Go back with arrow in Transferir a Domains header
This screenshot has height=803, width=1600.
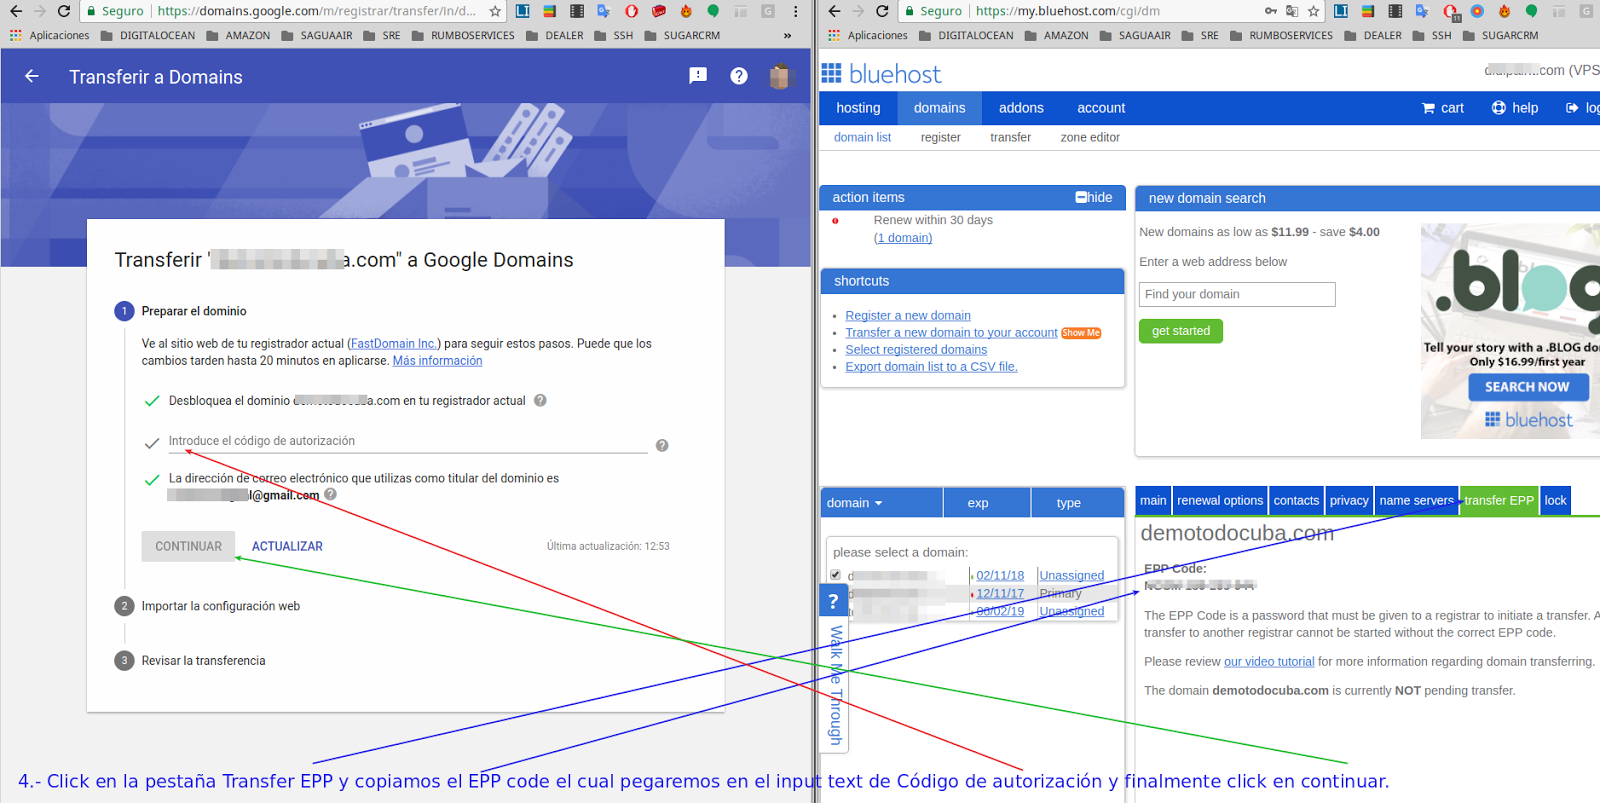point(32,76)
